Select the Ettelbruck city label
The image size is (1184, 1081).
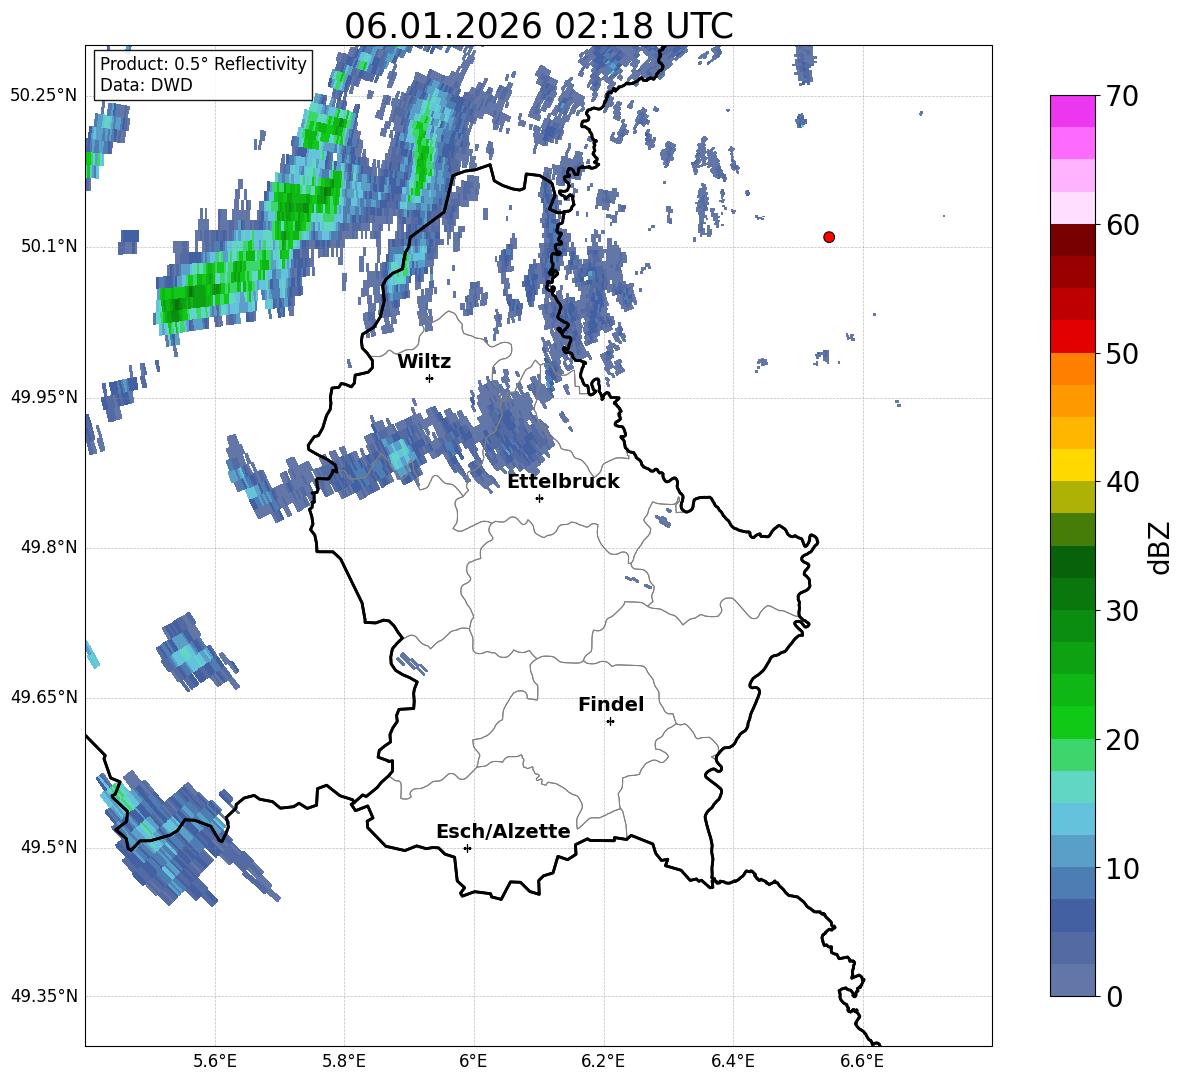[563, 482]
